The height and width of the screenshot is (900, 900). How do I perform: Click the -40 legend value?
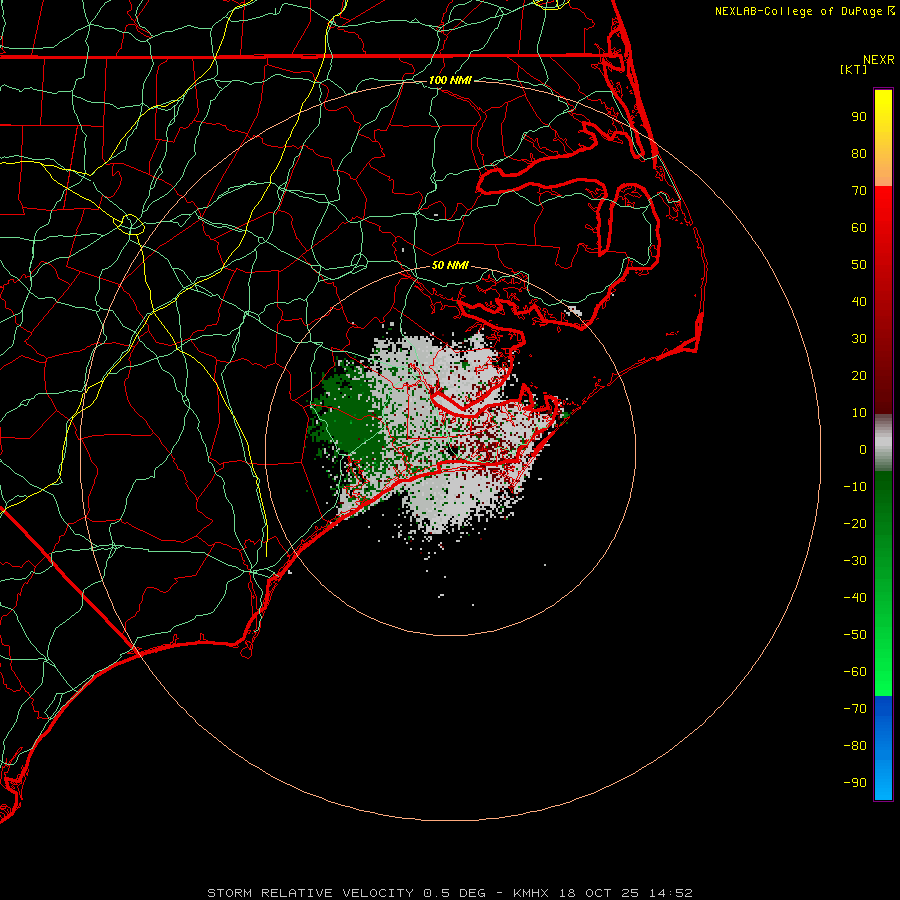(x=855, y=598)
